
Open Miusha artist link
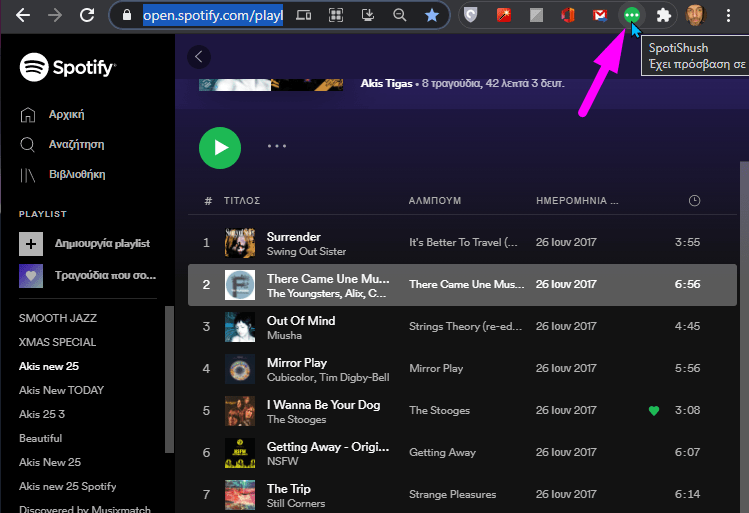tap(284, 335)
